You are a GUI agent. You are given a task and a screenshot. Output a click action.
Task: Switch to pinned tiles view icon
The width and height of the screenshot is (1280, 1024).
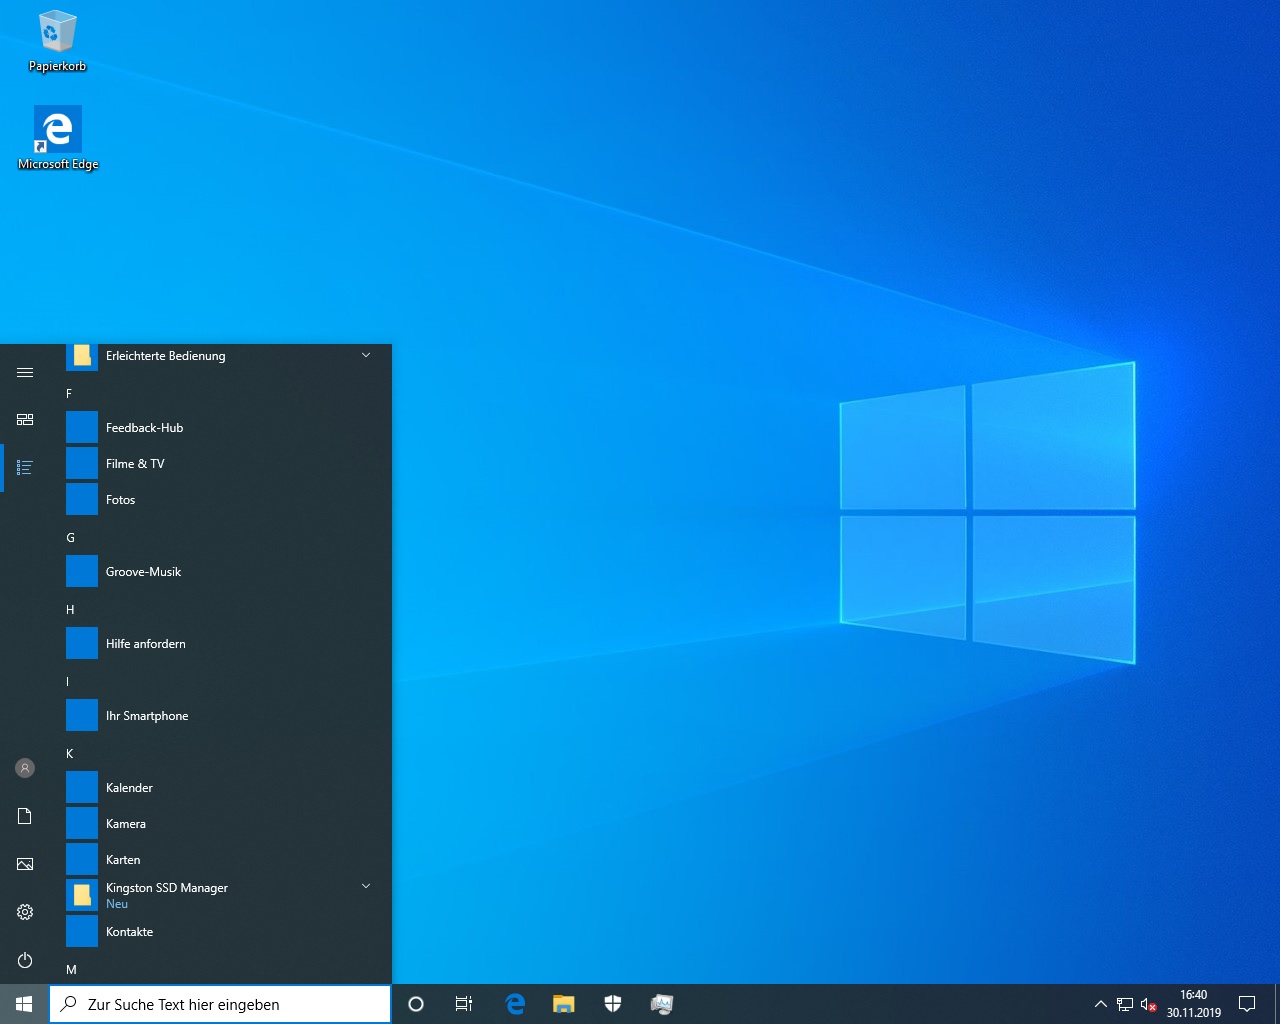(x=25, y=420)
